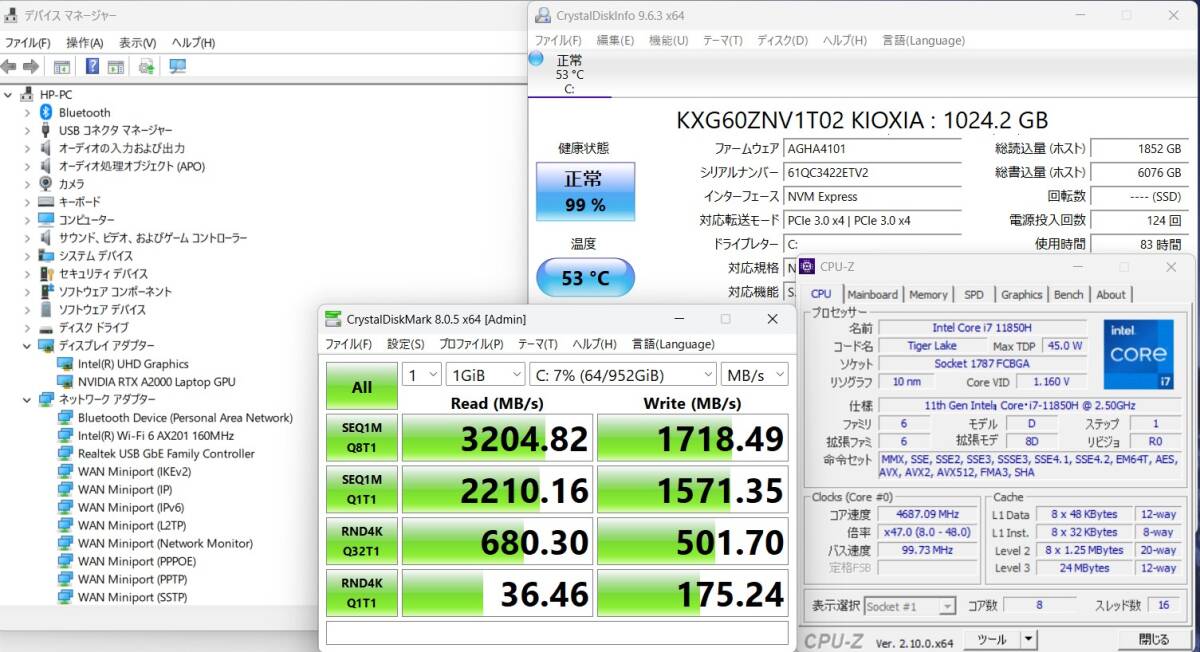
Task: Select the camera (カメラ) device icon
Action: point(46,184)
